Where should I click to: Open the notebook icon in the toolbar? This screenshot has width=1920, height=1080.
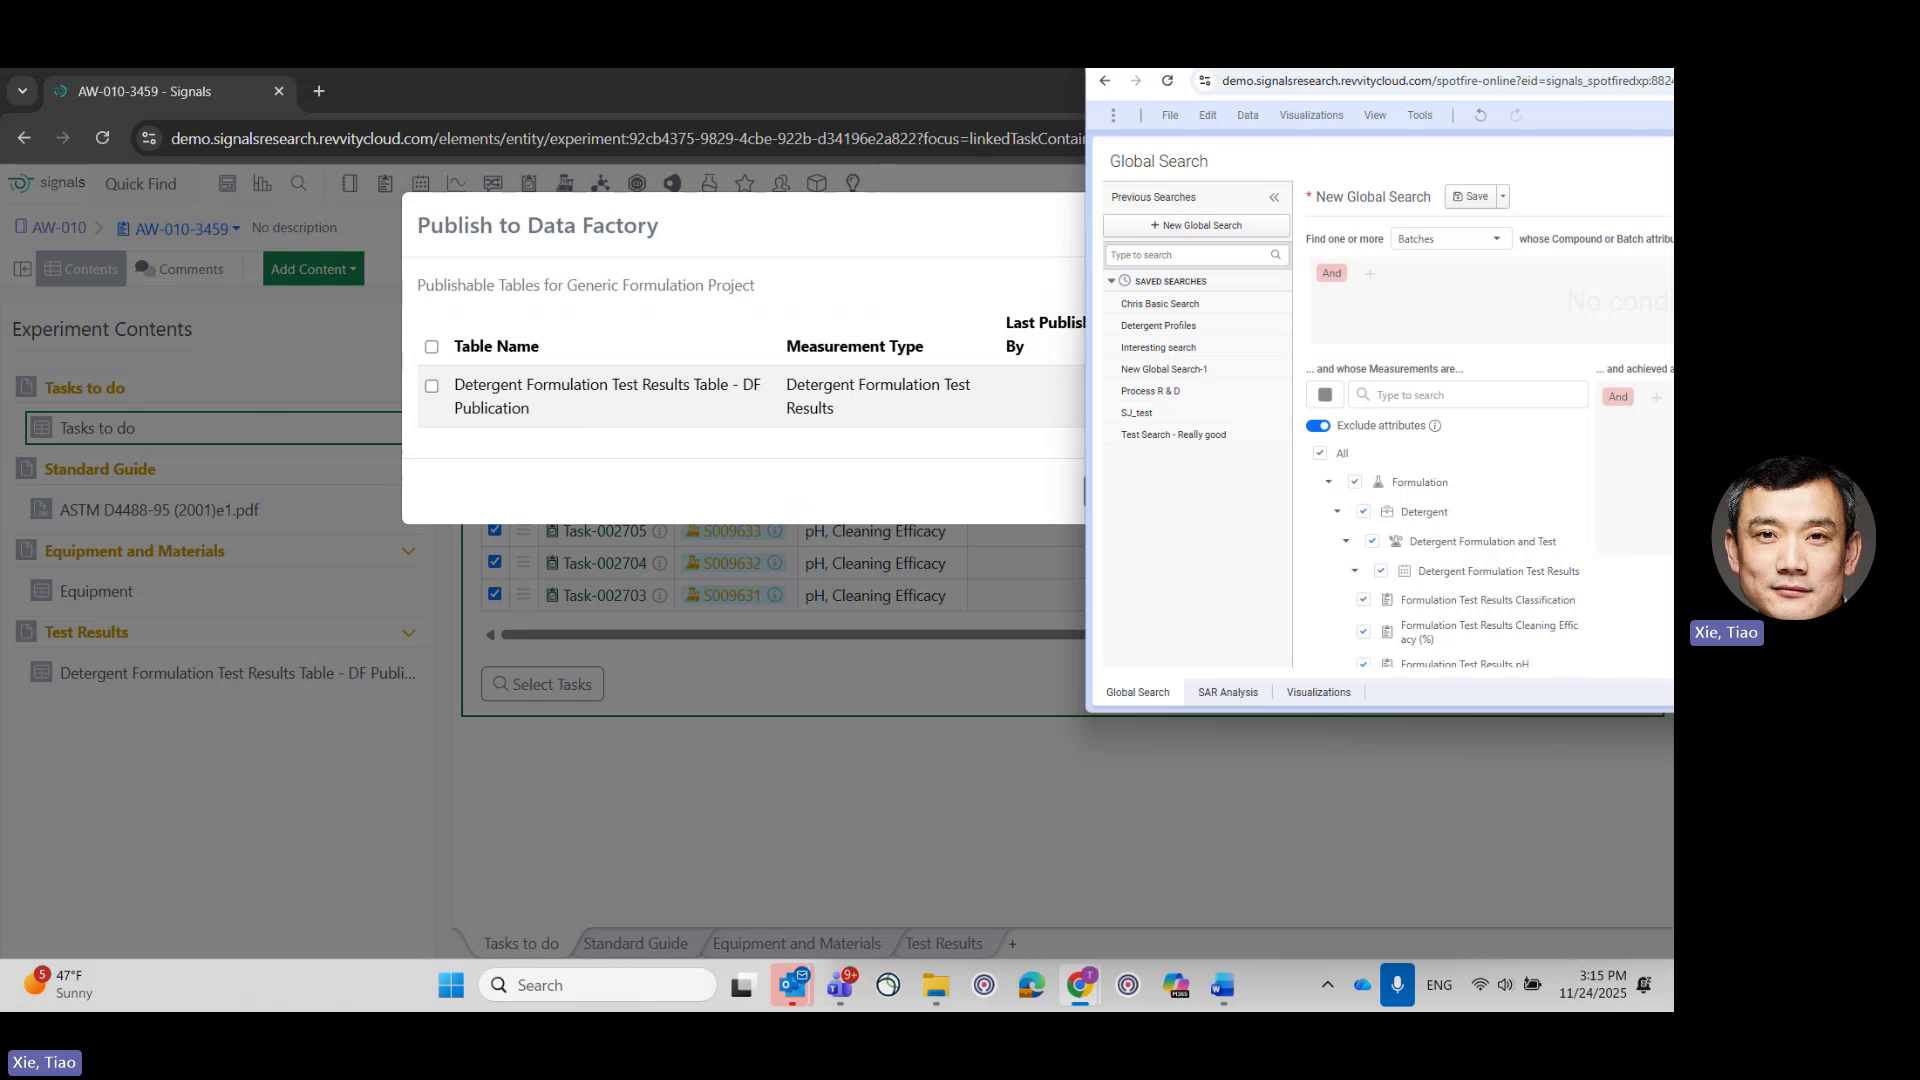pyautogui.click(x=350, y=183)
